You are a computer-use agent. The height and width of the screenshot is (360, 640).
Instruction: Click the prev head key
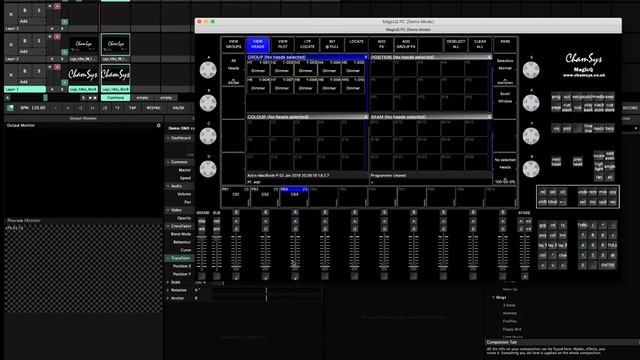point(578,162)
